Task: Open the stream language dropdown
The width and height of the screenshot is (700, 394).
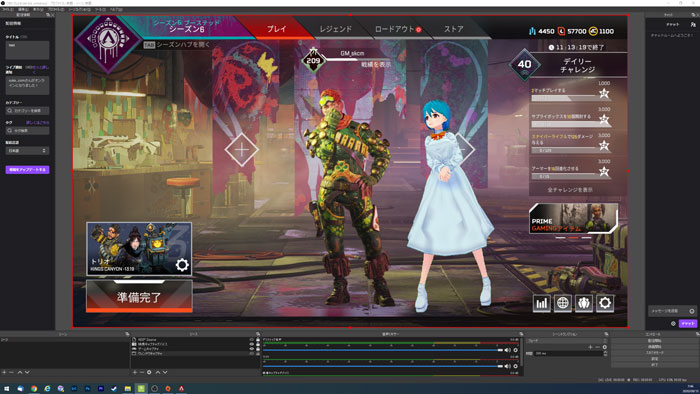Action: 27,151
